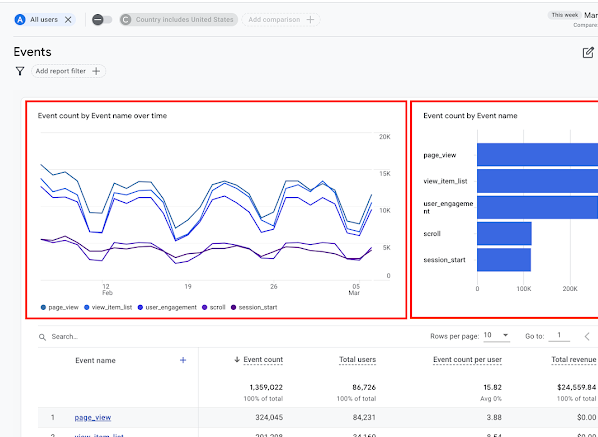
Task: Toggle the comparison switch next to All users
Action: [102, 20]
